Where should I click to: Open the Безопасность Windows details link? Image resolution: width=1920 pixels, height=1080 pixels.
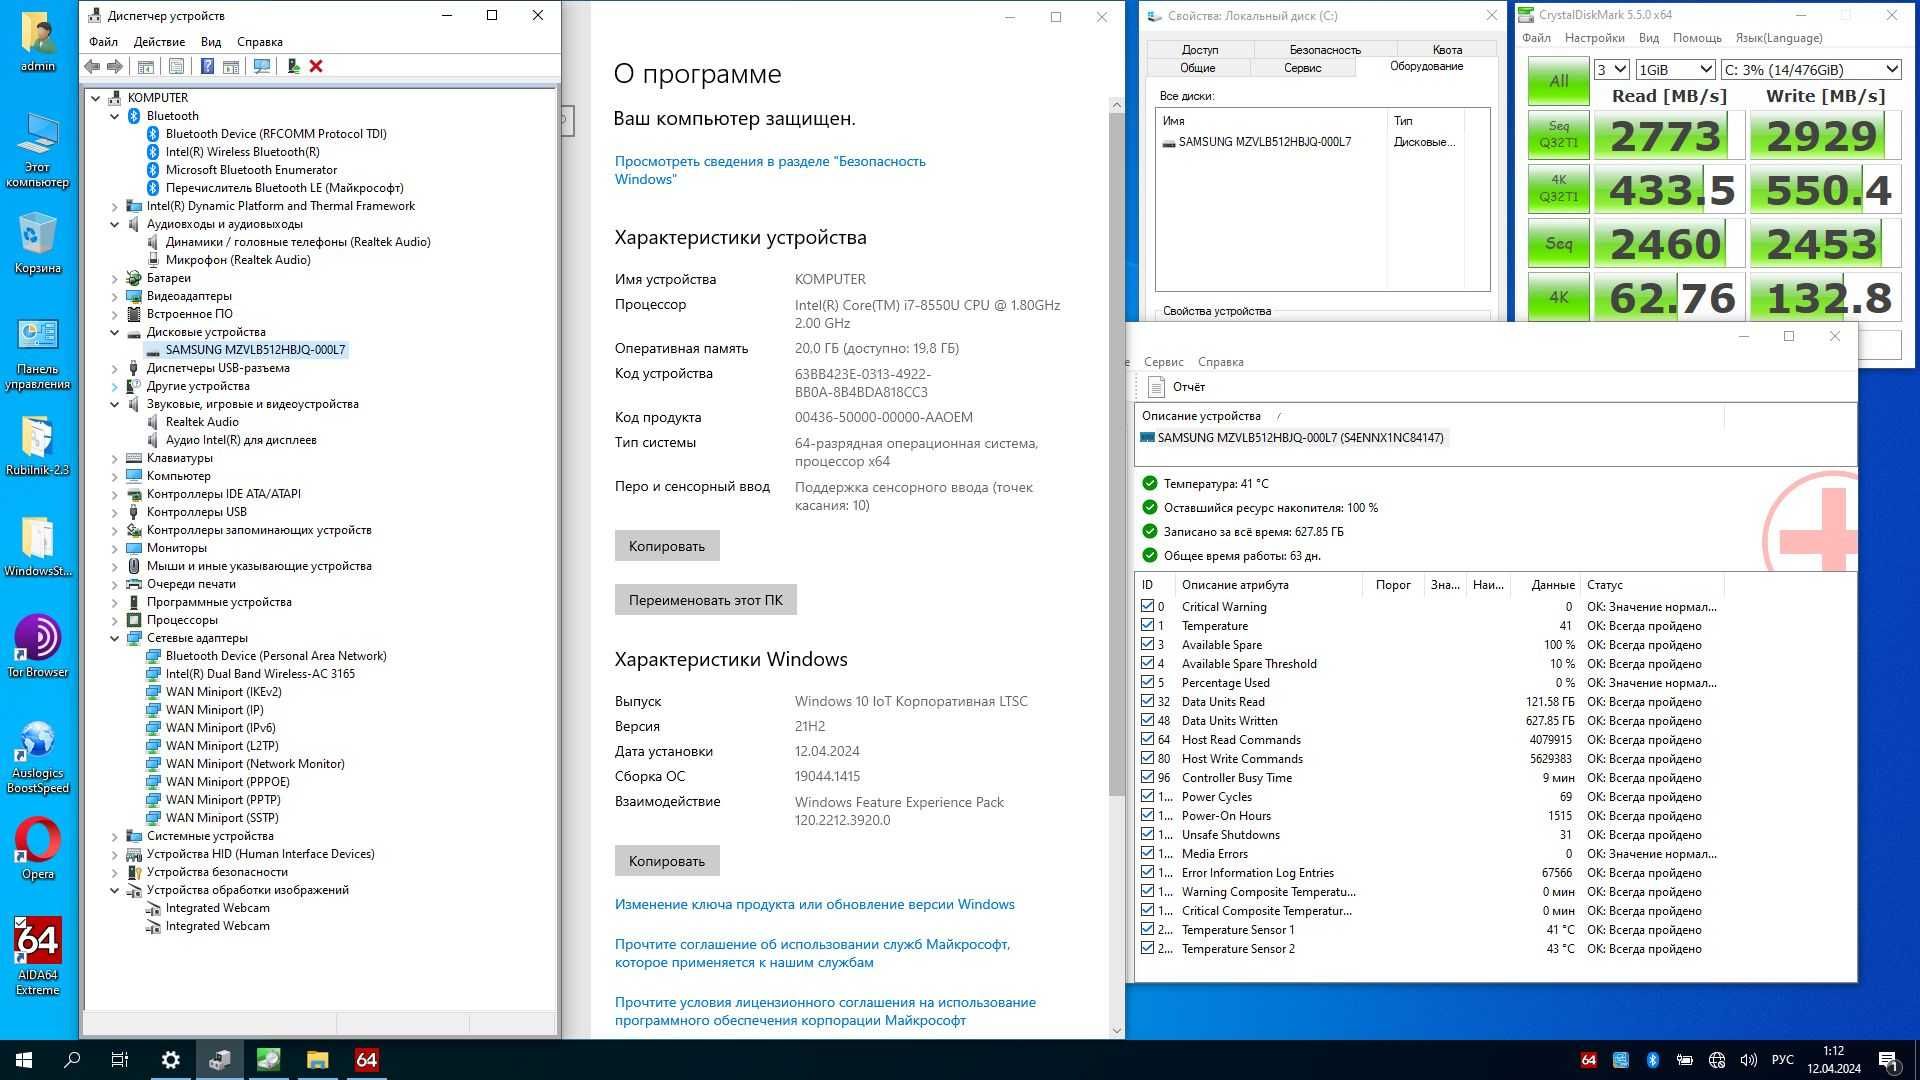pos(770,170)
